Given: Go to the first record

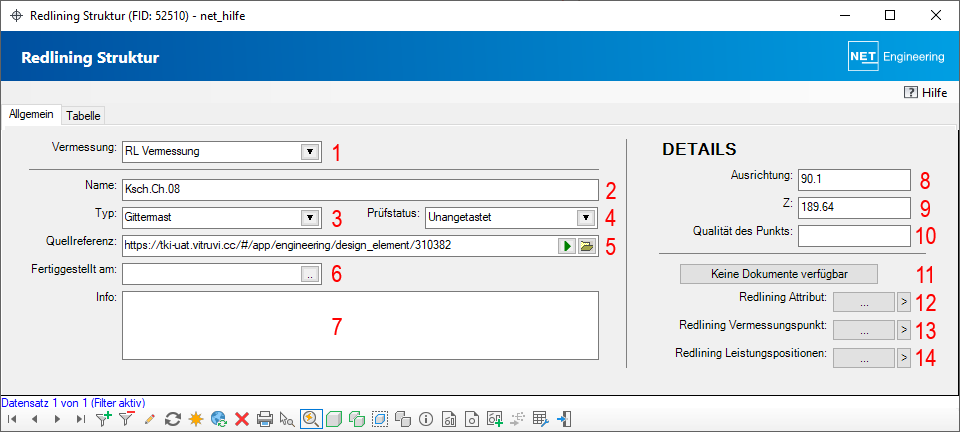Looking at the screenshot, I should point(12,419).
